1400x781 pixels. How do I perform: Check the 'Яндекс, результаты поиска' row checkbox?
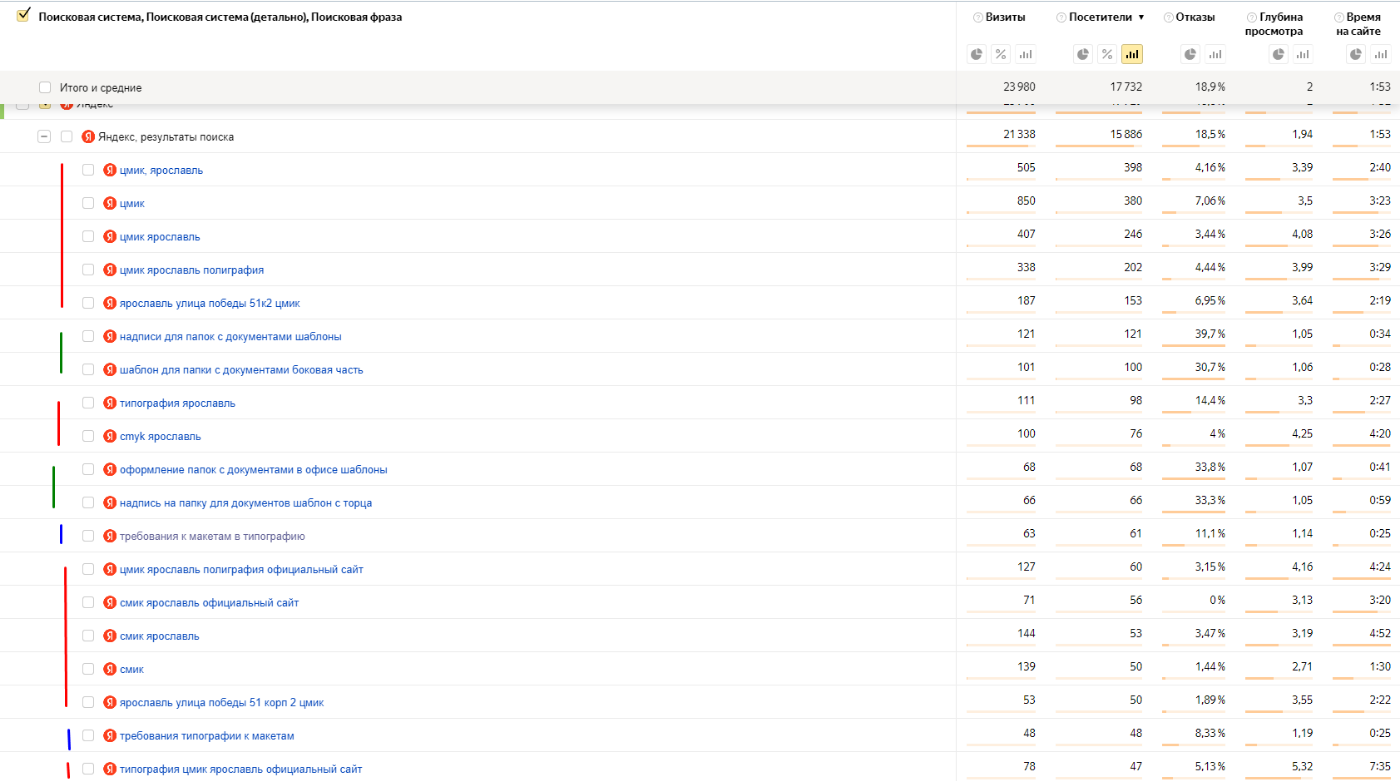coord(66,137)
